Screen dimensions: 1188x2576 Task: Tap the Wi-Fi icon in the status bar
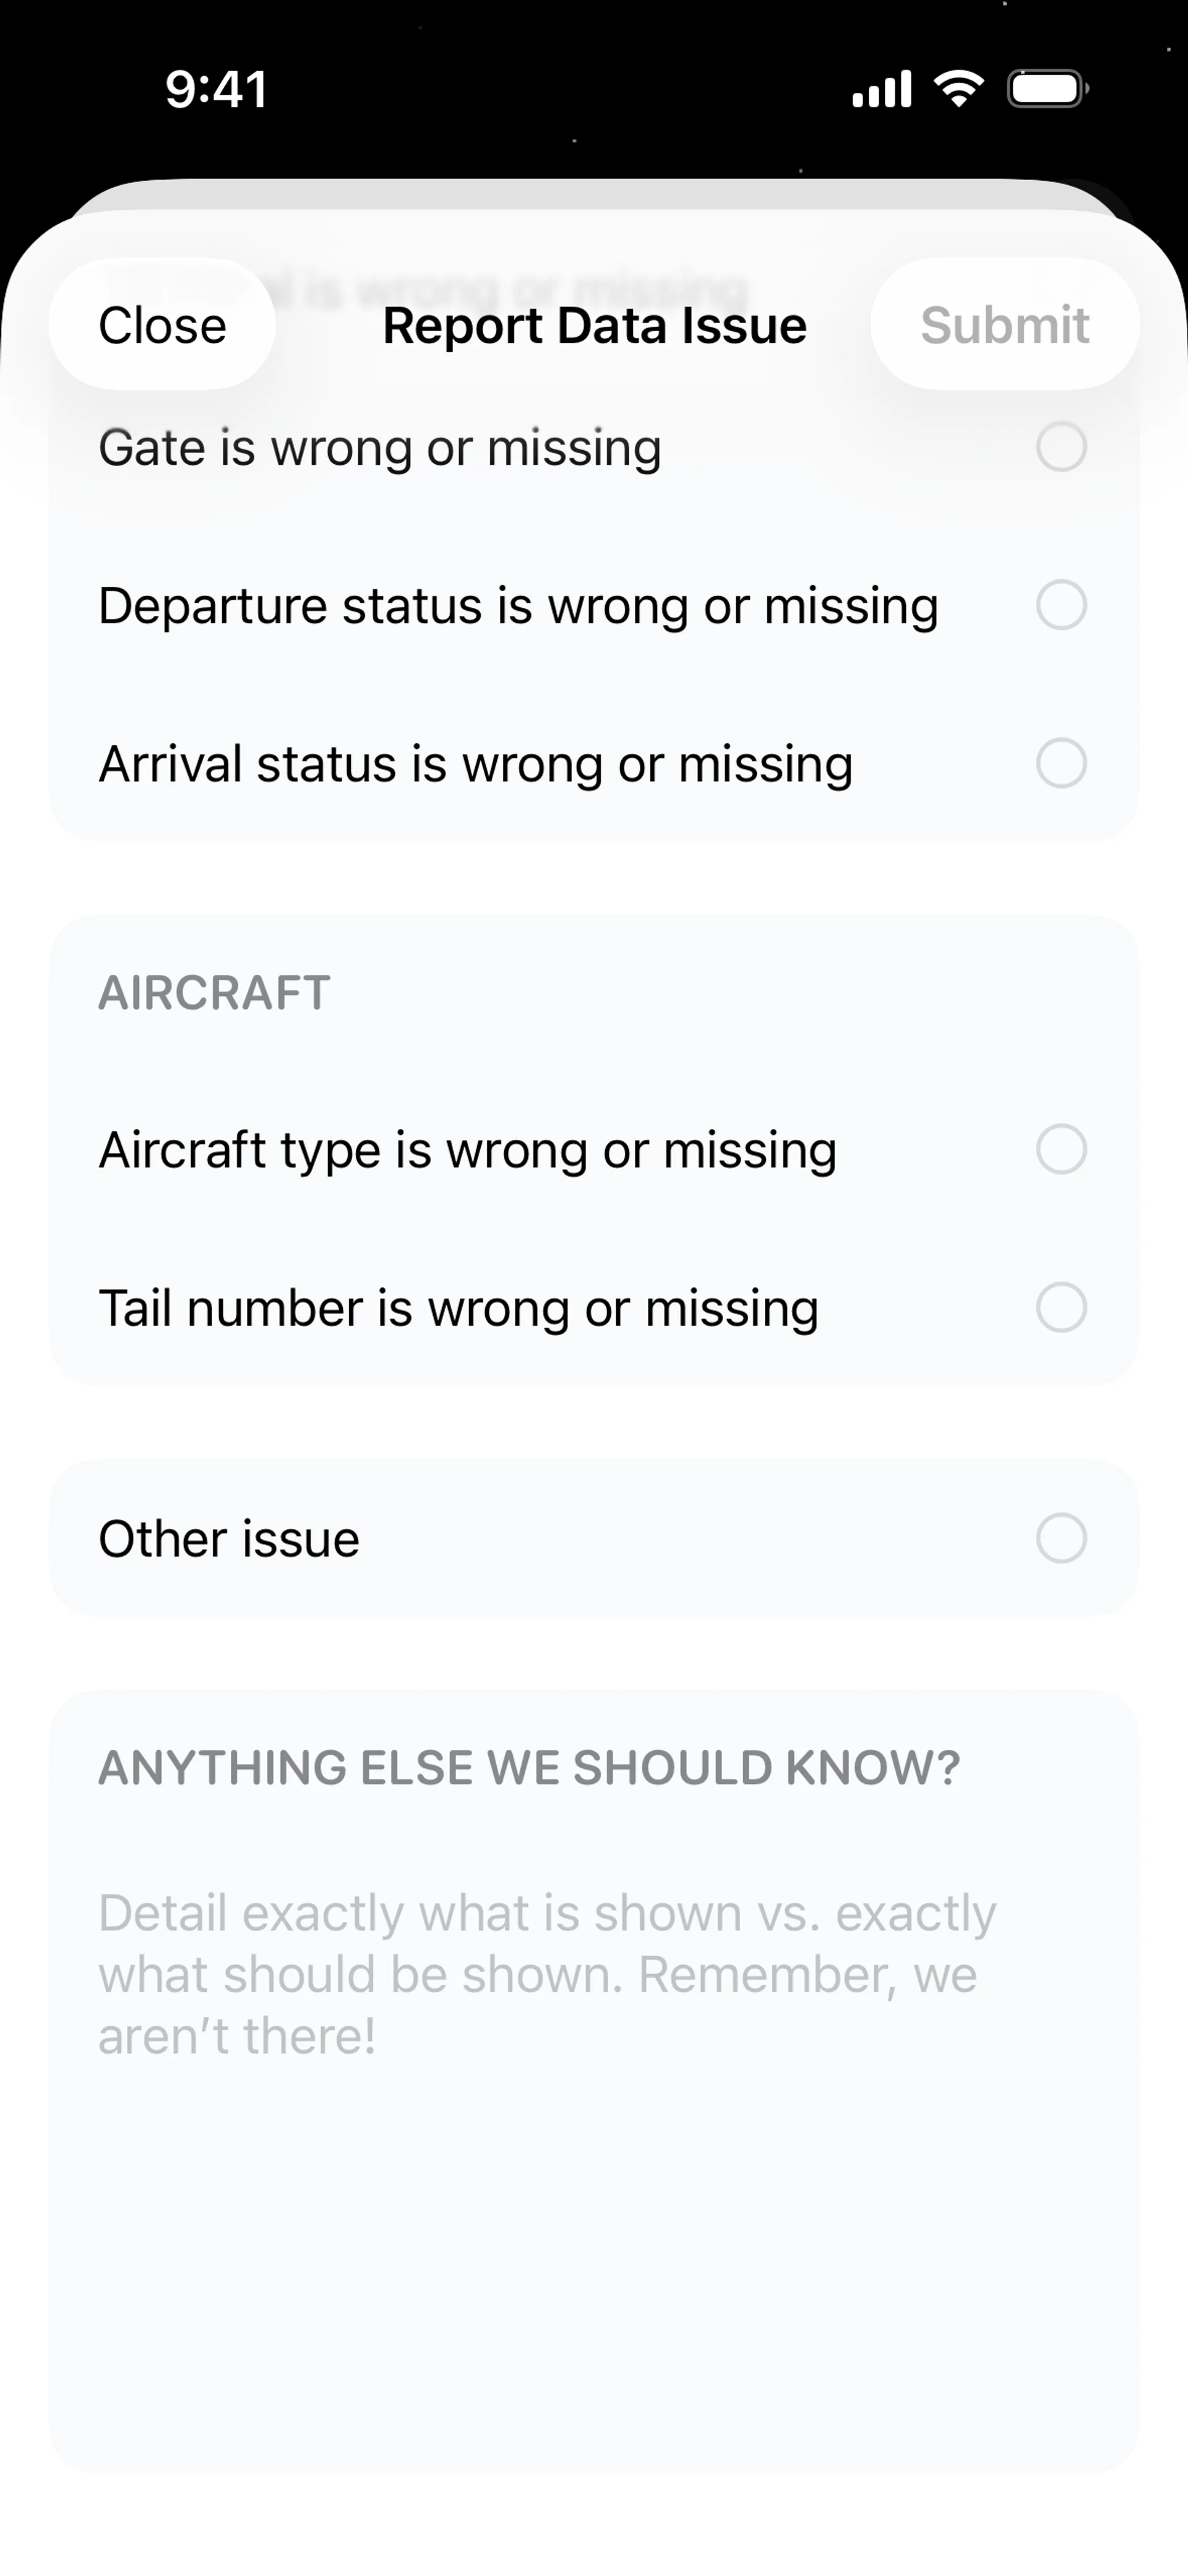tap(958, 89)
